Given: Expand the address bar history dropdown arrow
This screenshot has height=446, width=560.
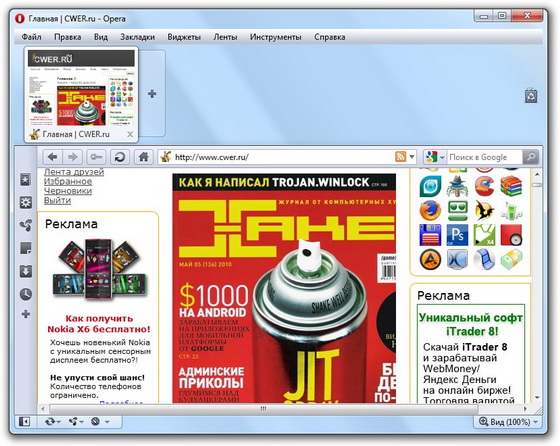Looking at the screenshot, I should 412,157.
